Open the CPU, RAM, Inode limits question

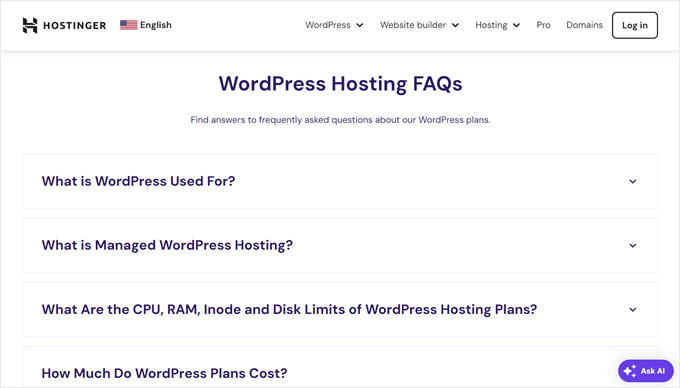(x=340, y=310)
